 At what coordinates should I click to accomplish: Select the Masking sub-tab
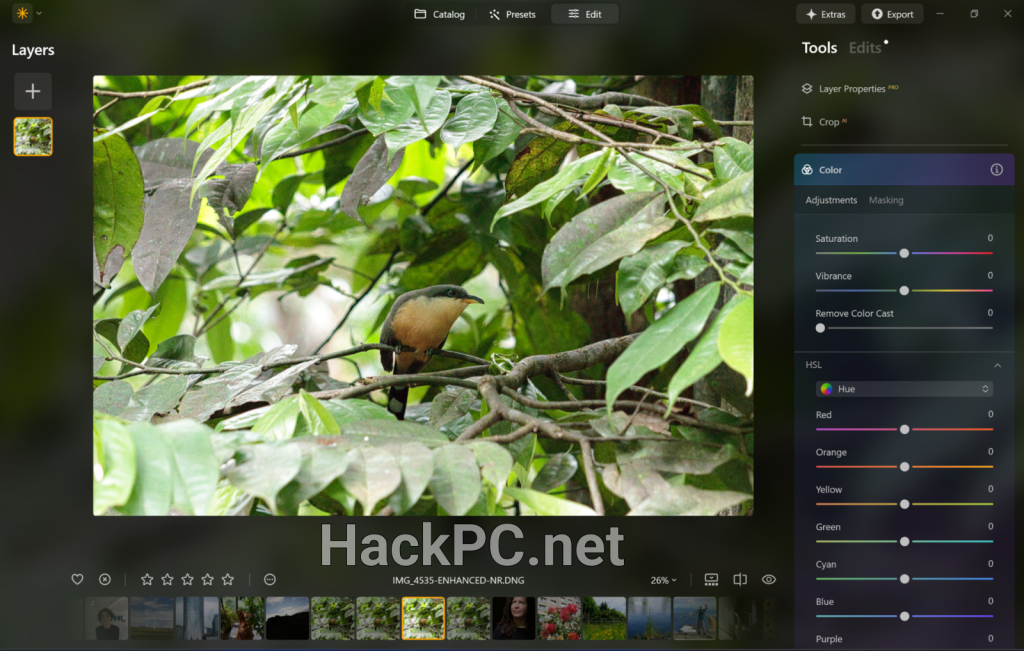point(886,200)
